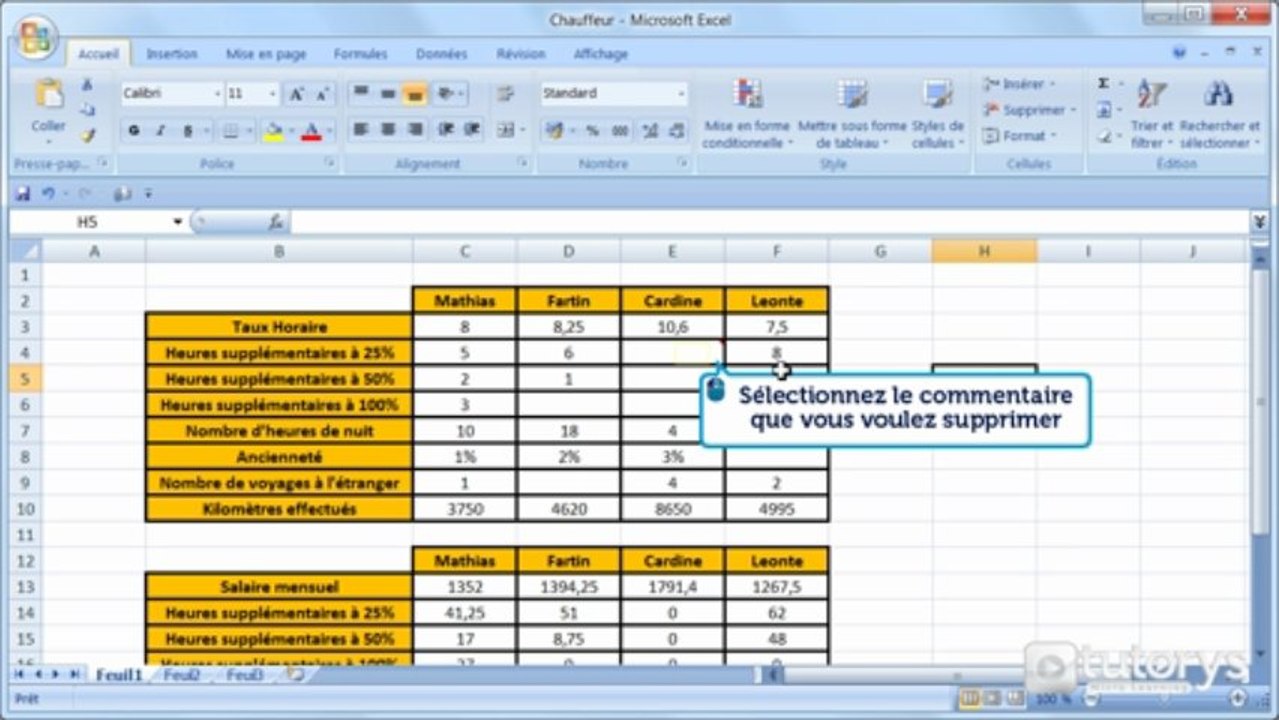Click the insert function fx icon

(275, 222)
